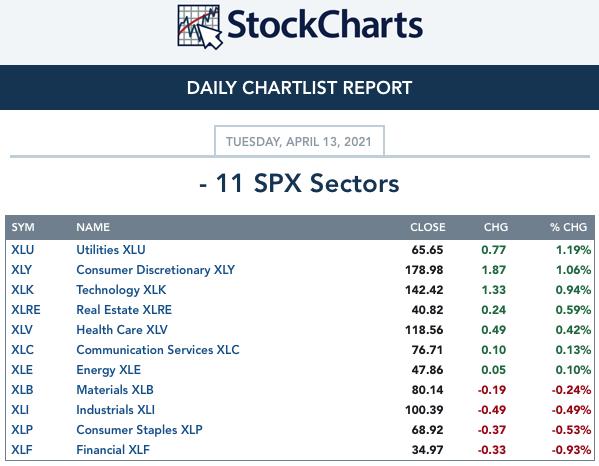This screenshot has width=599, height=466.
Task: Select the XLE ticker symbol
Action: (x=22, y=370)
